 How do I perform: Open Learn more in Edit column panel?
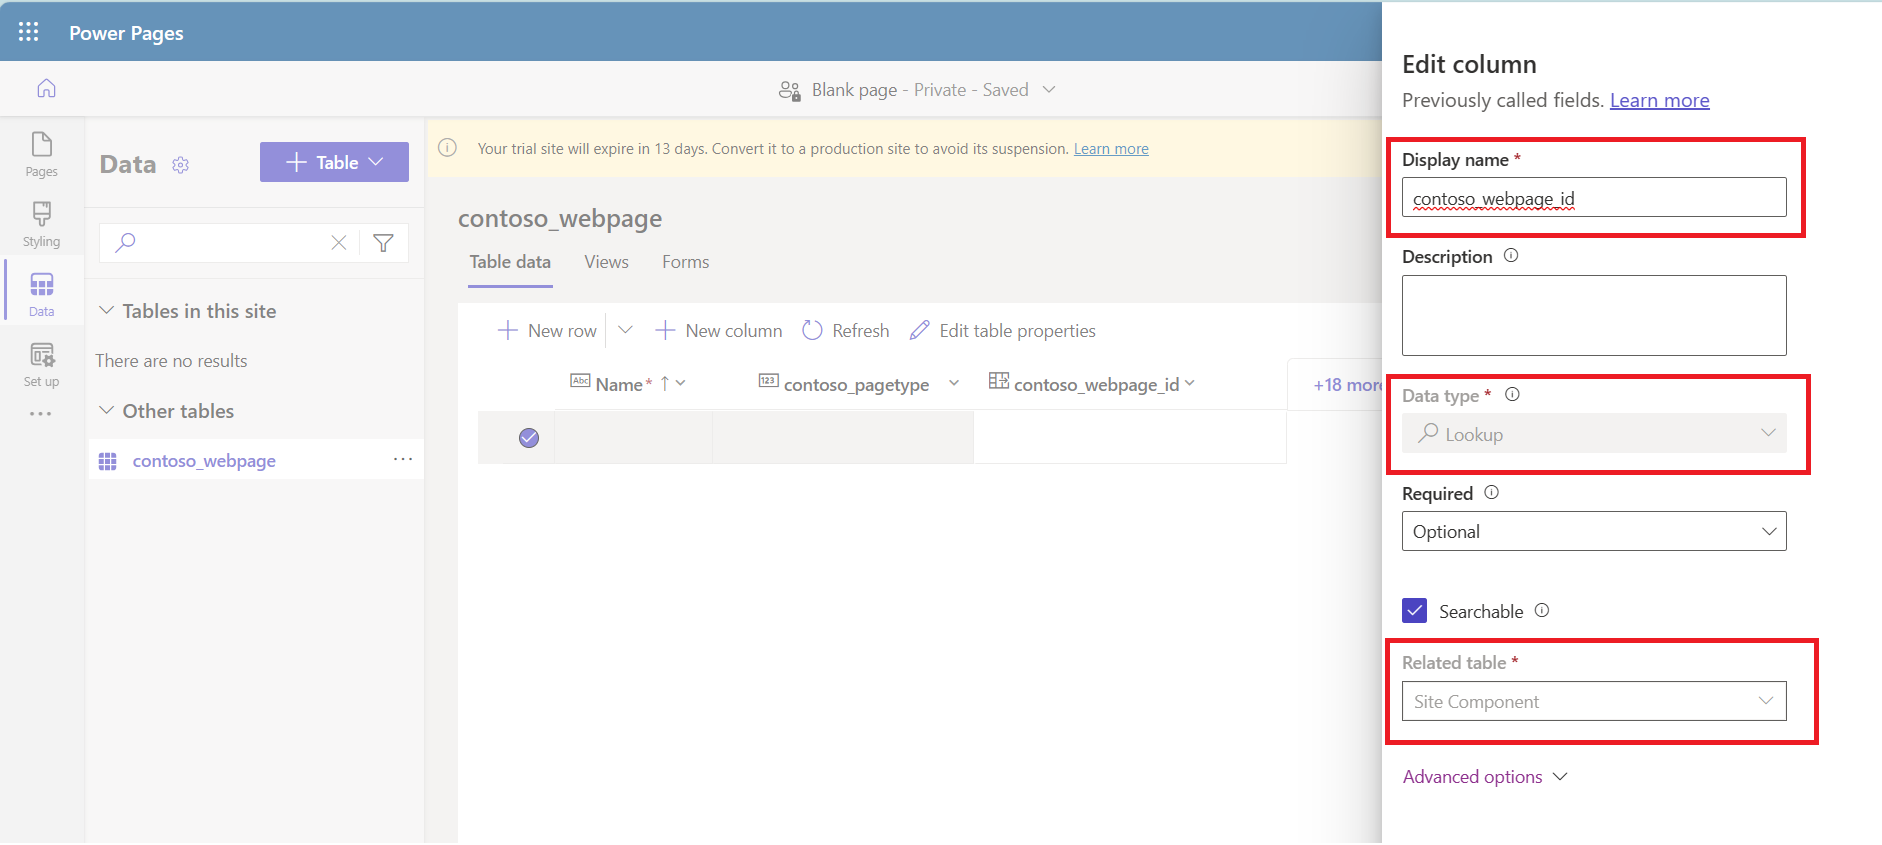coord(1659,100)
